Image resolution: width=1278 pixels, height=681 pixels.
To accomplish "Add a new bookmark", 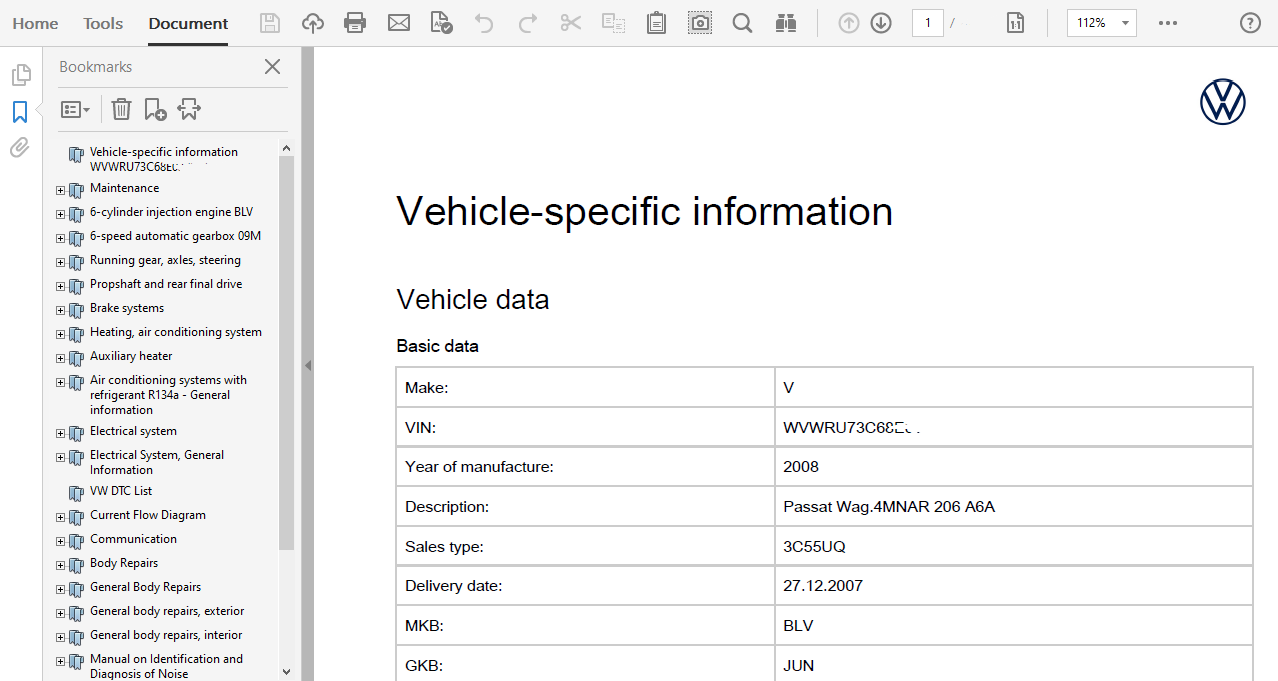I will point(155,109).
